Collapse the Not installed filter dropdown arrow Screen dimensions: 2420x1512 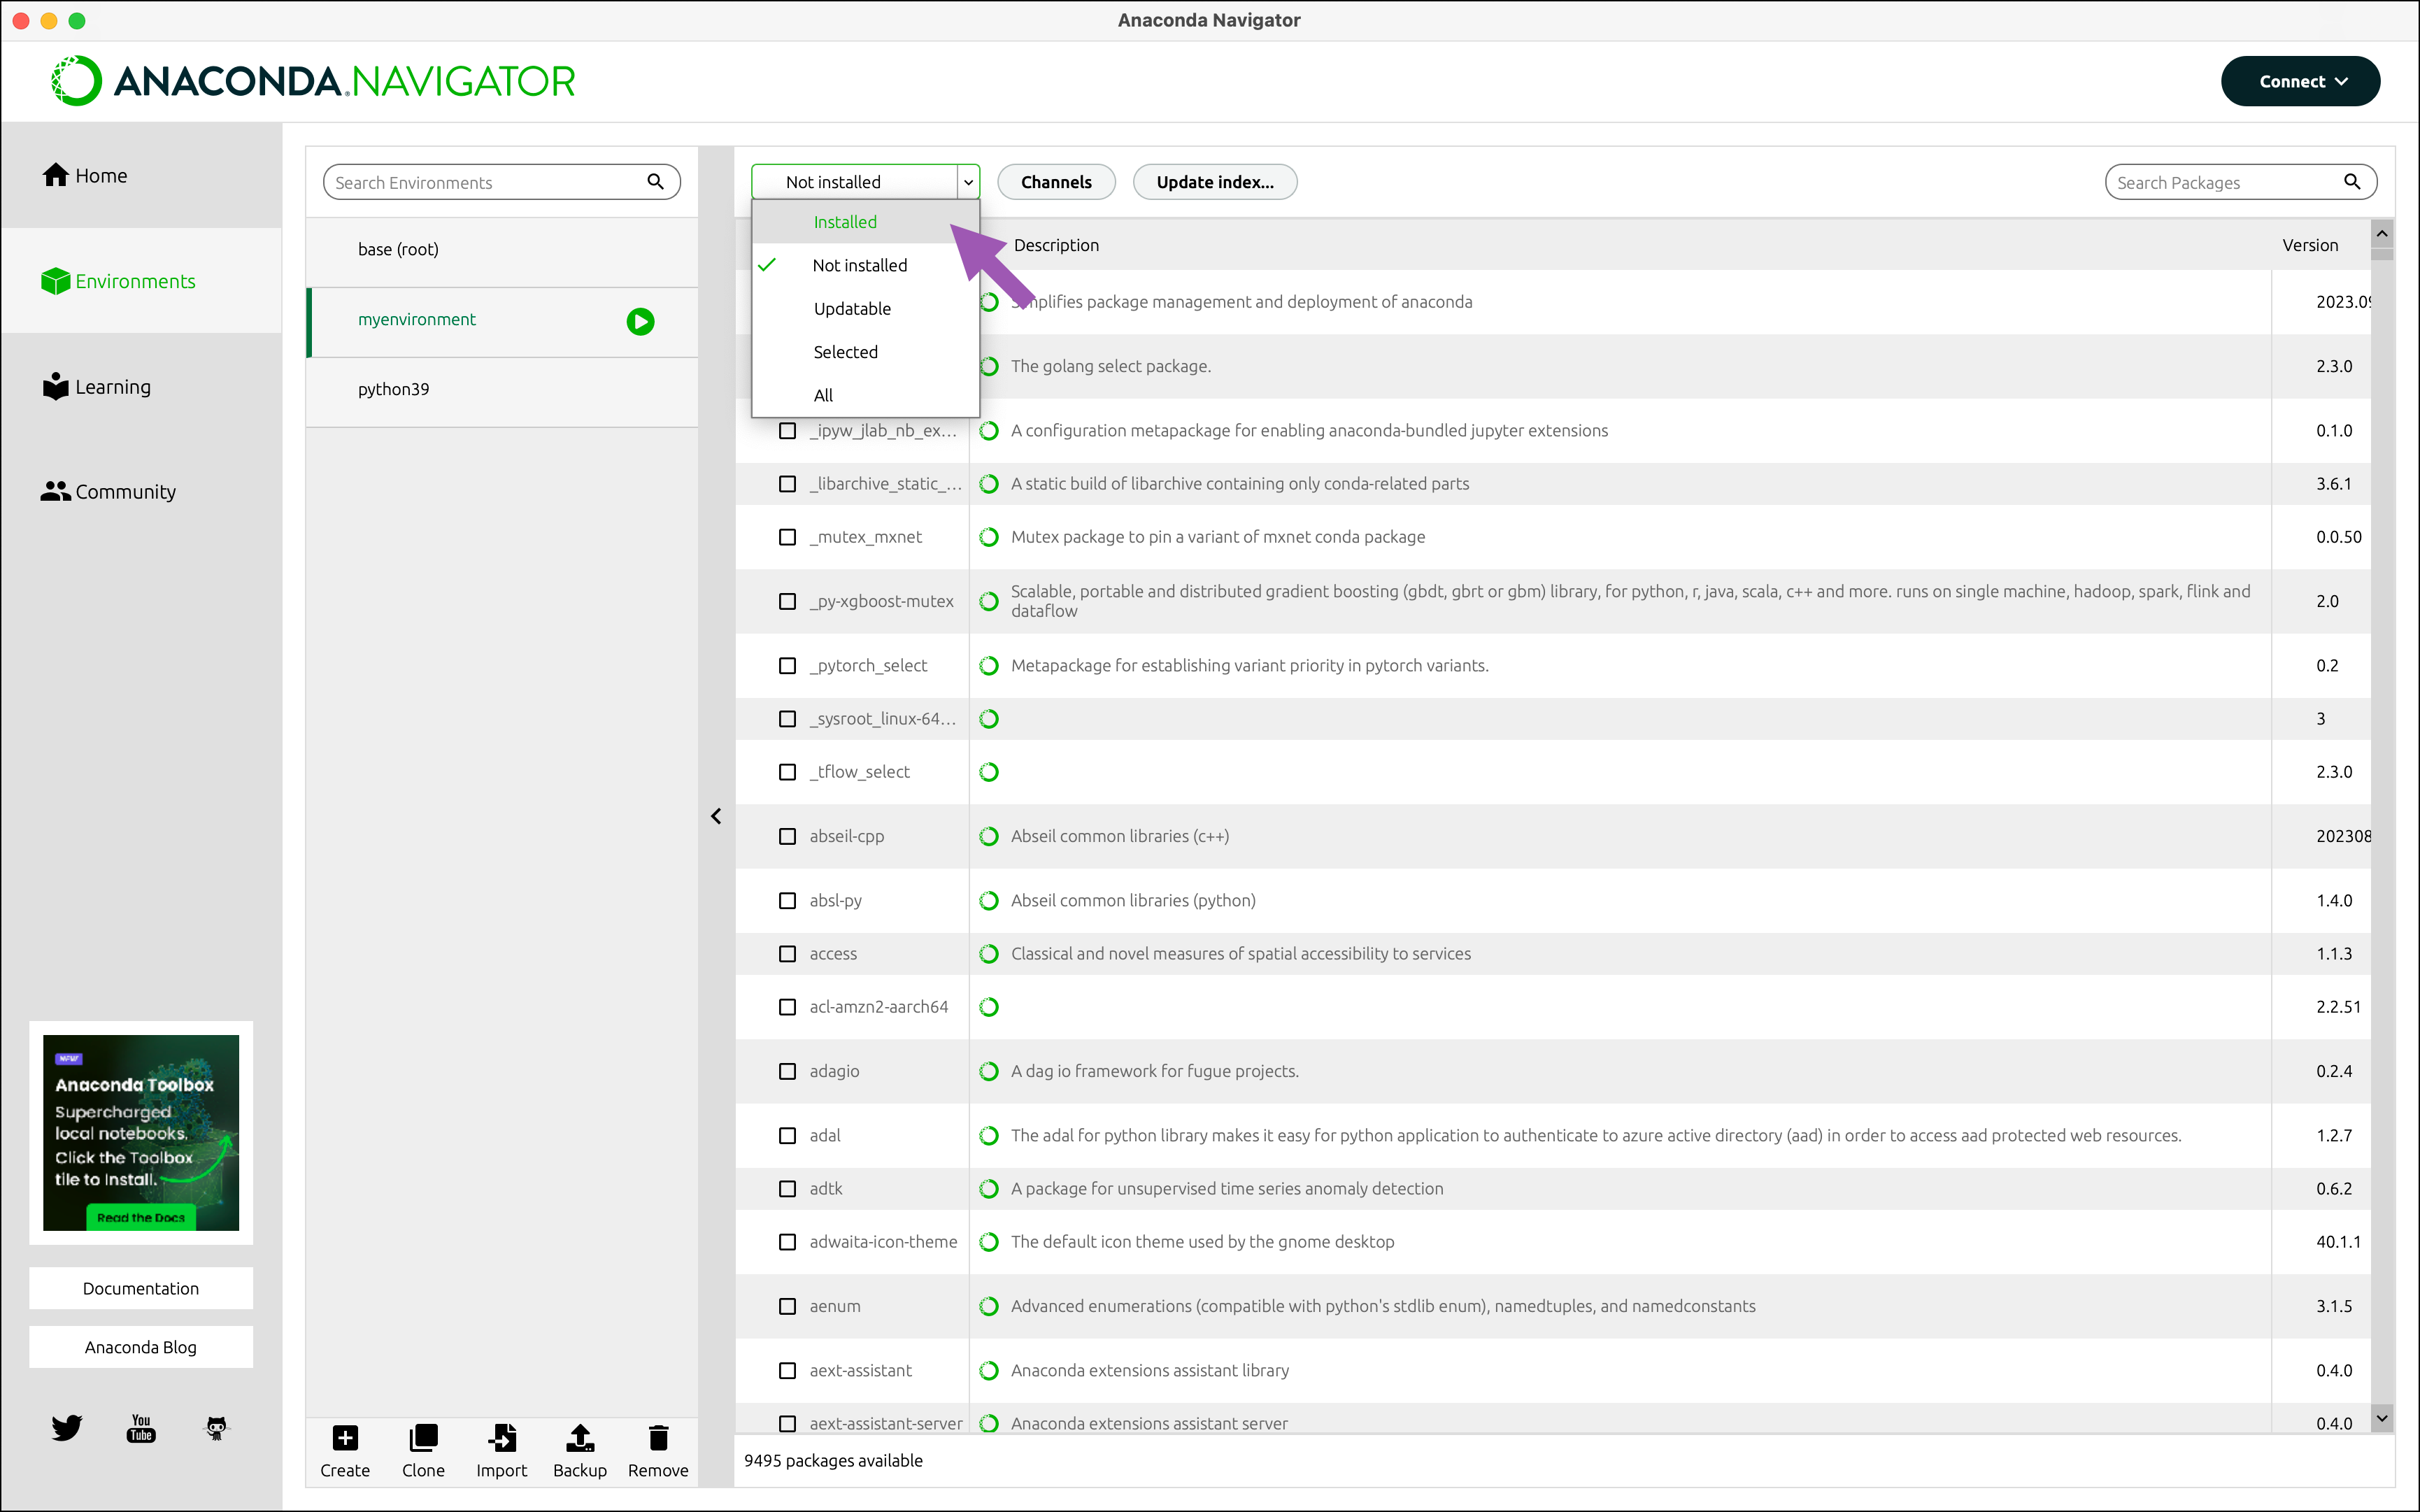pyautogui.click(x=968, y=182)
